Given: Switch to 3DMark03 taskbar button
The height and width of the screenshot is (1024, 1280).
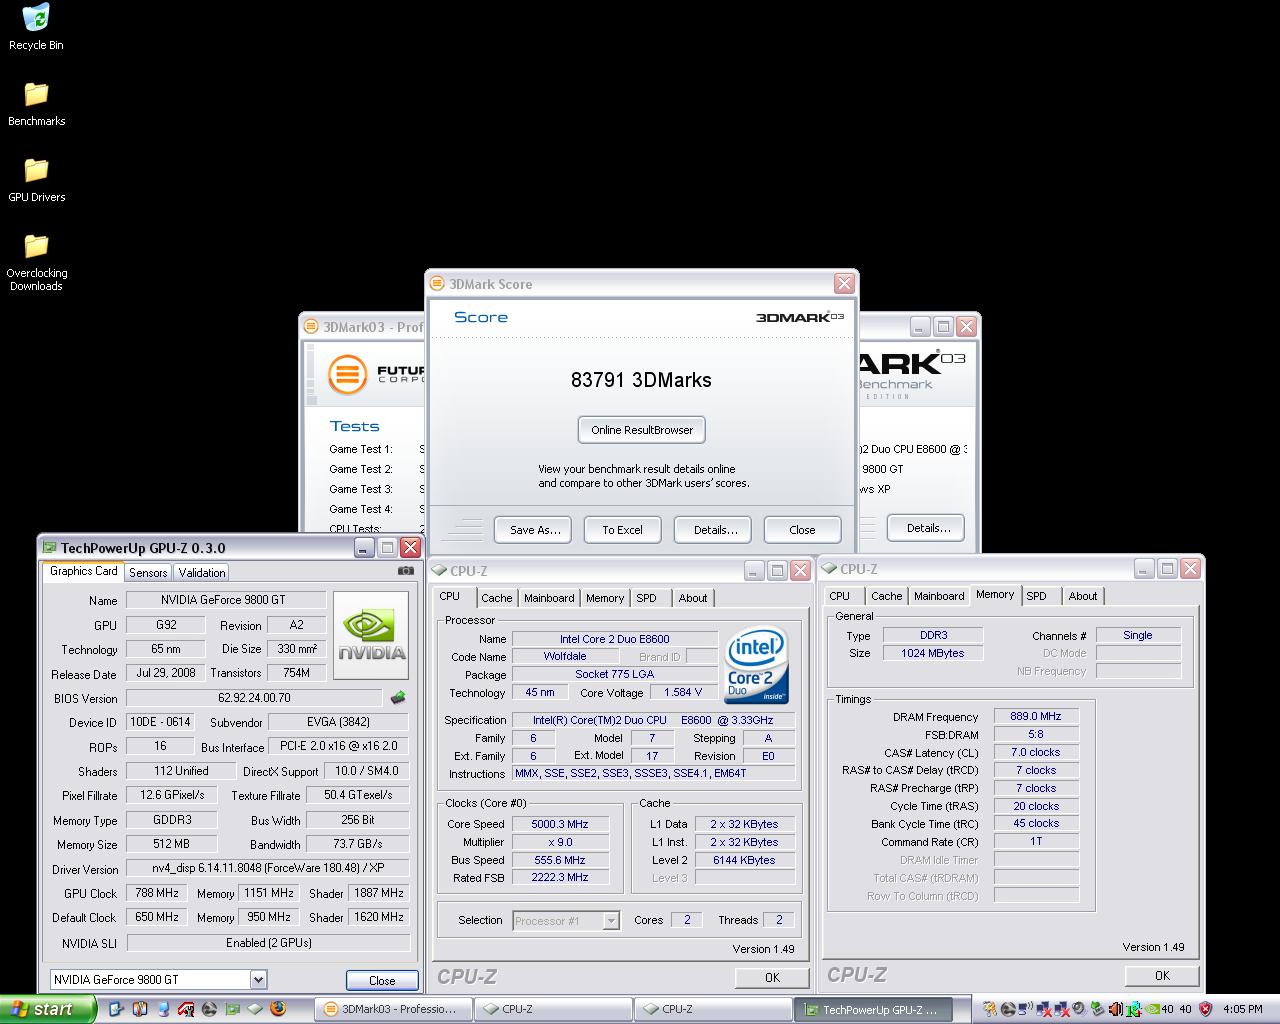Looking at the screenshot, I should [392, 1009].
